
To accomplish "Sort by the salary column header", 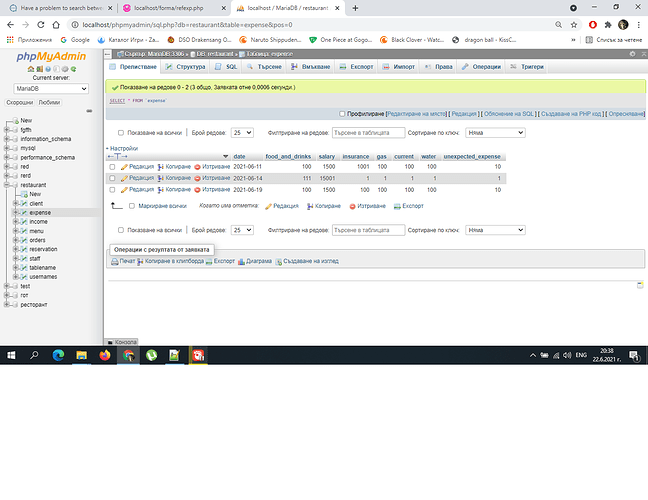I will pos(326,157).
